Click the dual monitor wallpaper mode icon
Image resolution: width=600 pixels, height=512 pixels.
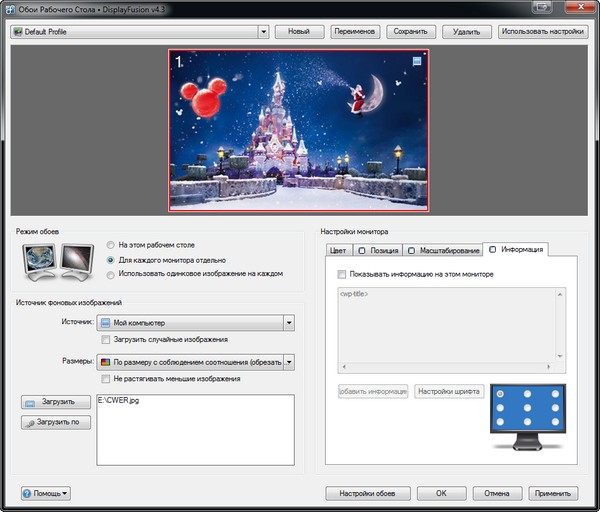57,261
